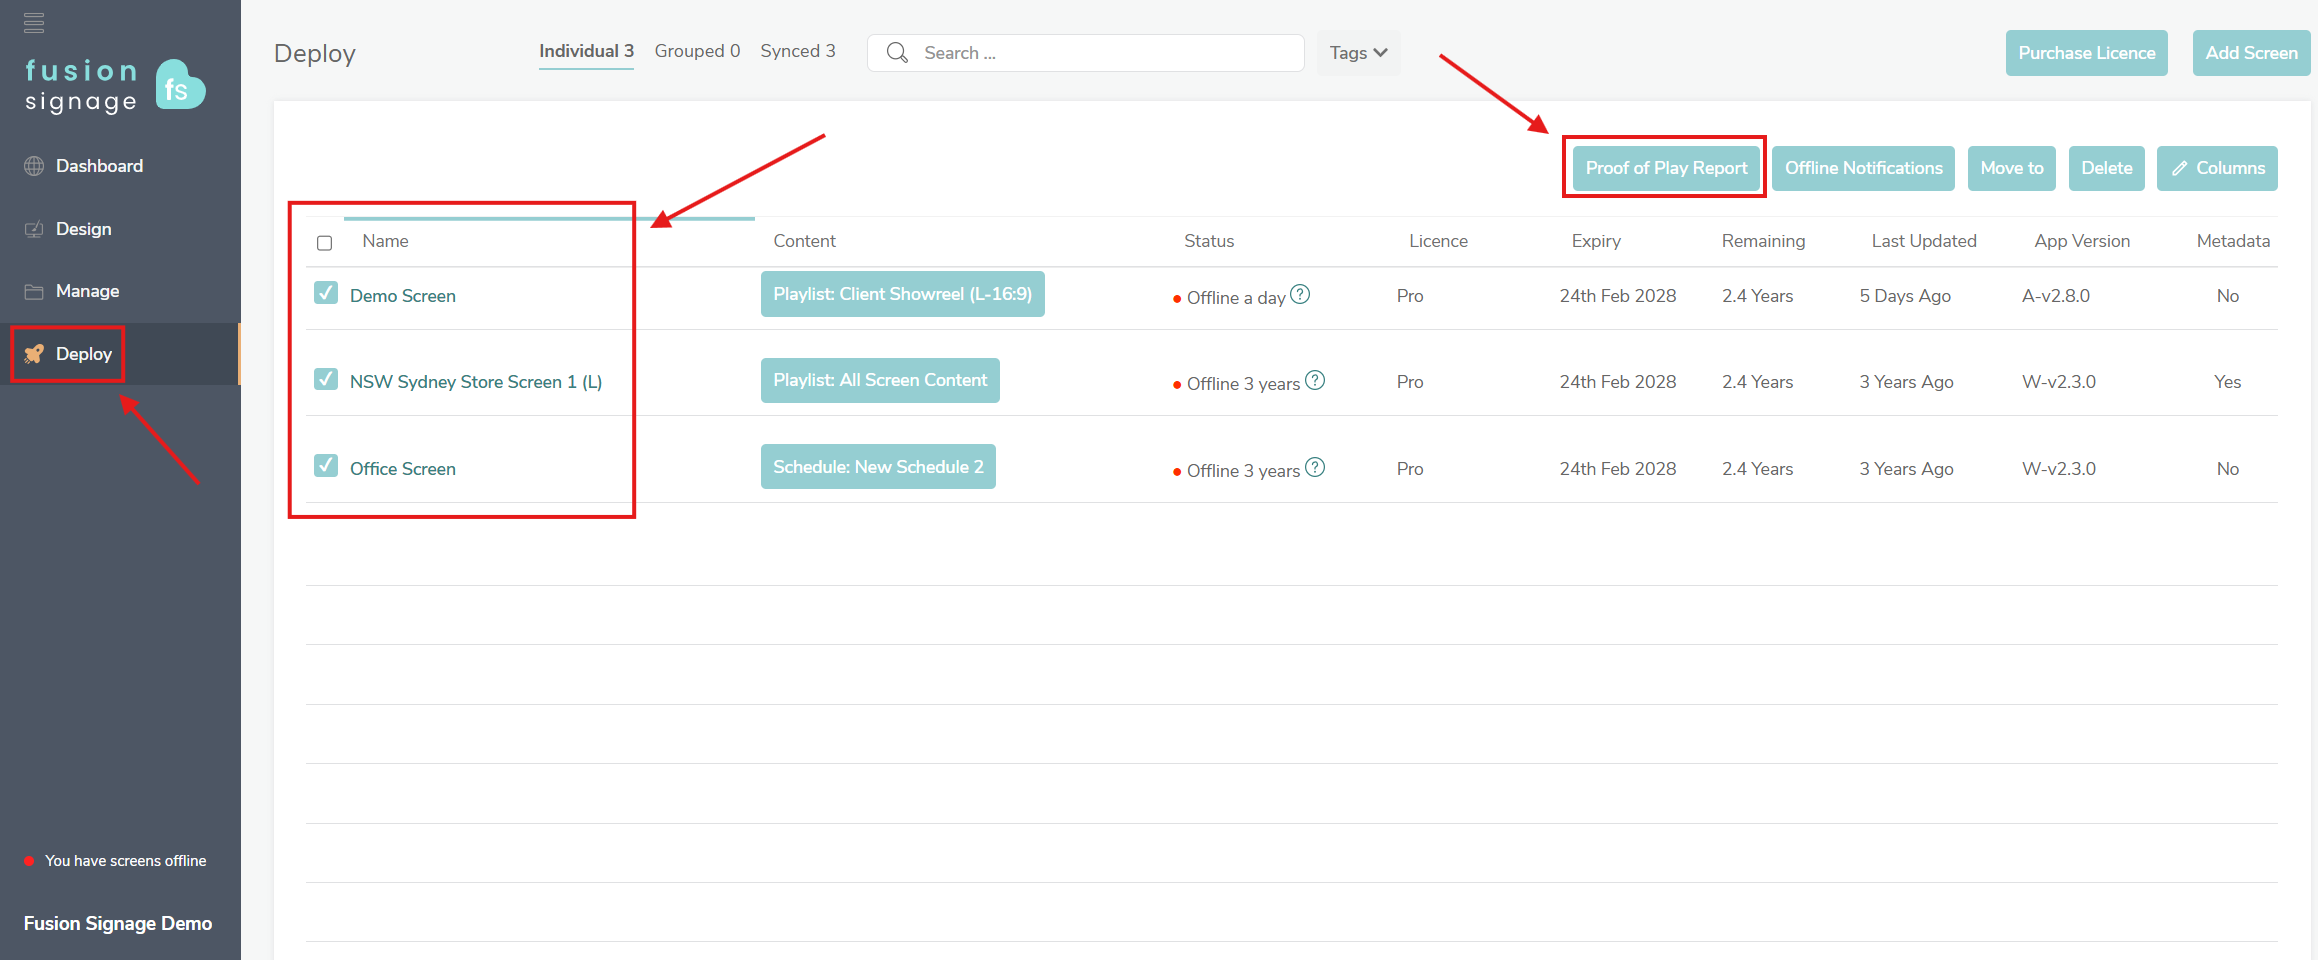Click the Design sidebar icon
This screenshot has width=2318, height=960.
click(34, 229)
